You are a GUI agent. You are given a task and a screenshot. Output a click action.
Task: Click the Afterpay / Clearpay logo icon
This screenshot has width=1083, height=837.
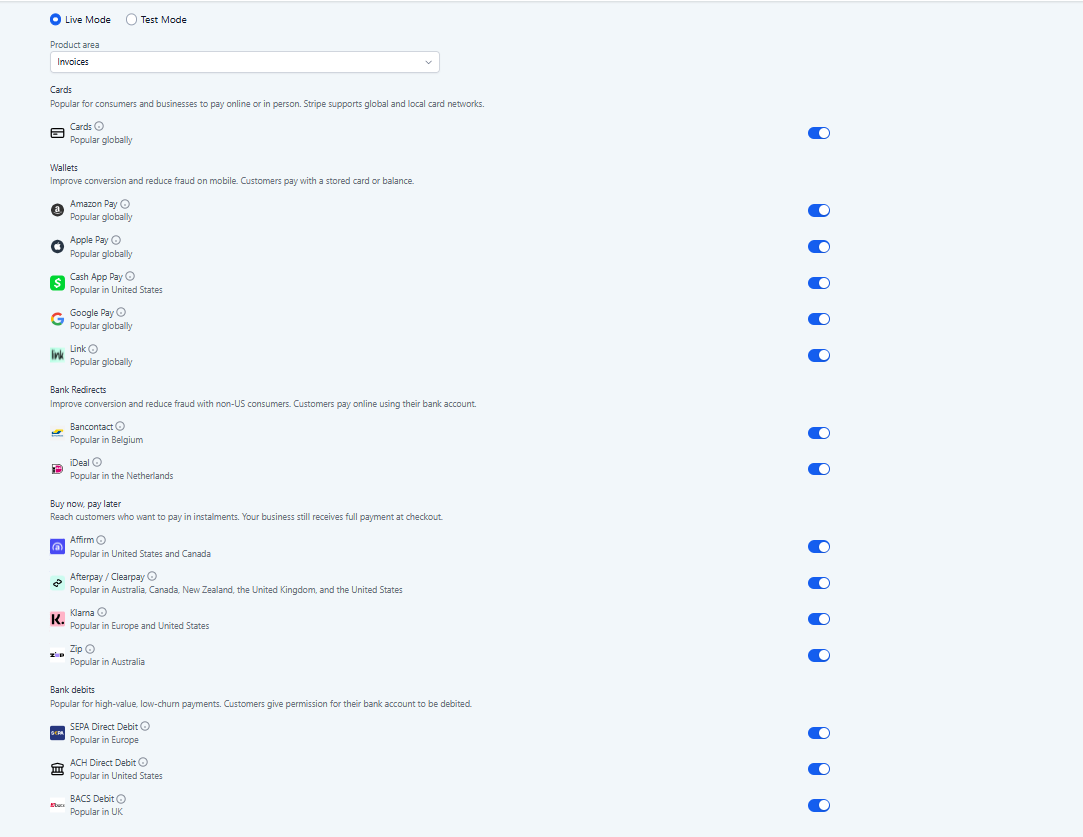(57, 583)
